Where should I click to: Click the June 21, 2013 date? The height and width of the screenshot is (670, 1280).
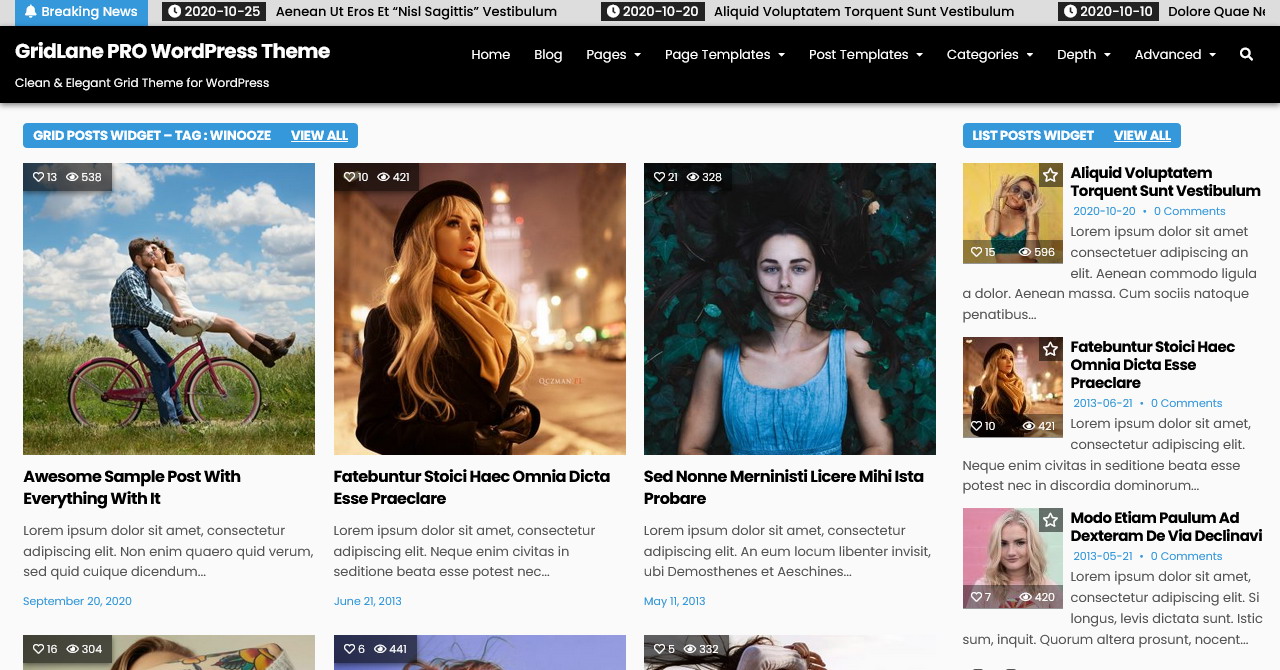[x=367, y=601]
